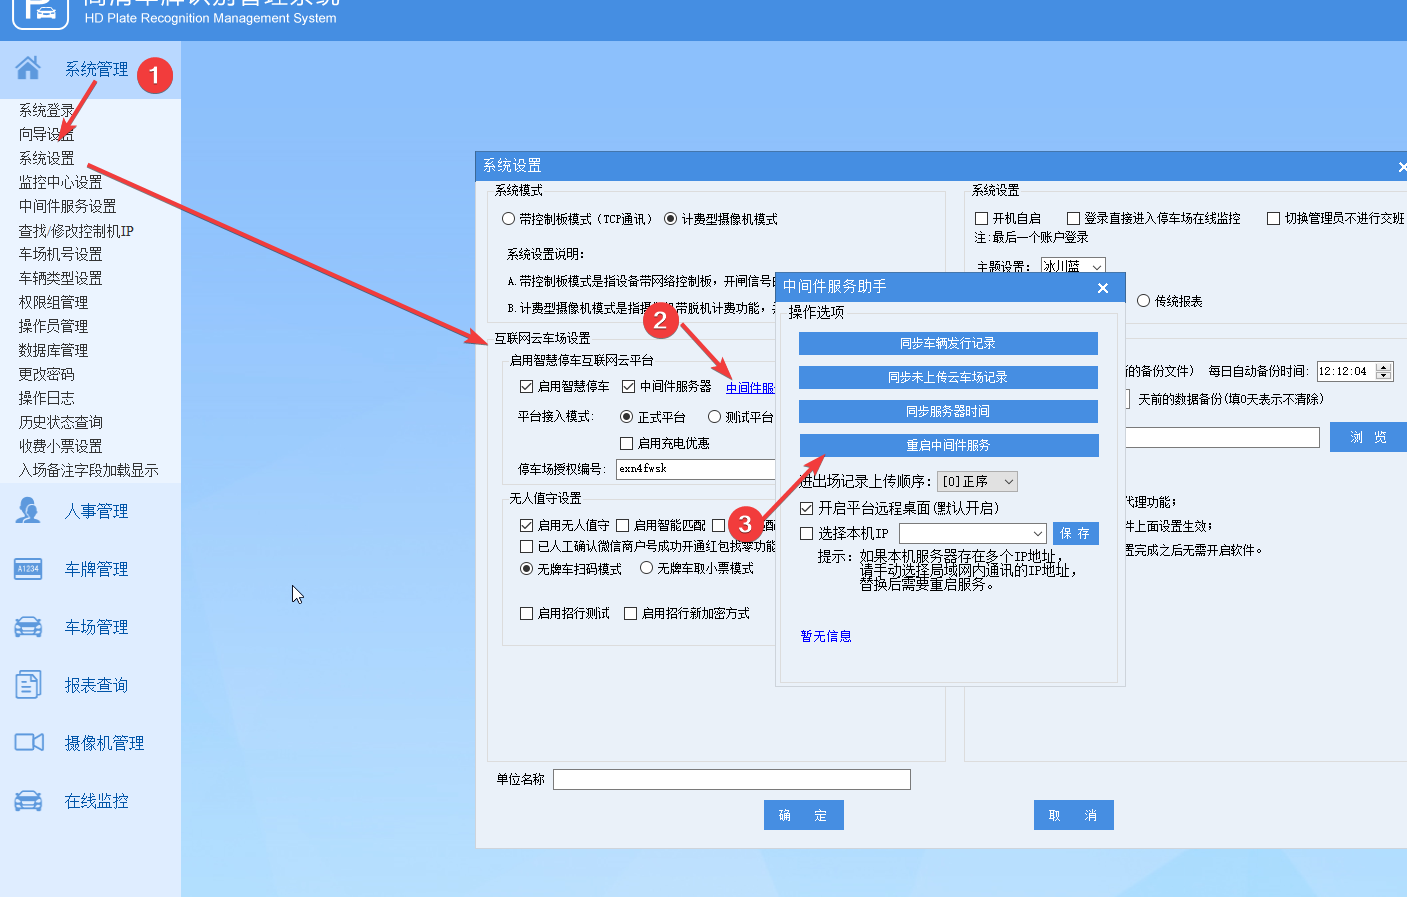
Task: Enable the 选择本机IP checkbox
Action: click(x=807, y=534)
